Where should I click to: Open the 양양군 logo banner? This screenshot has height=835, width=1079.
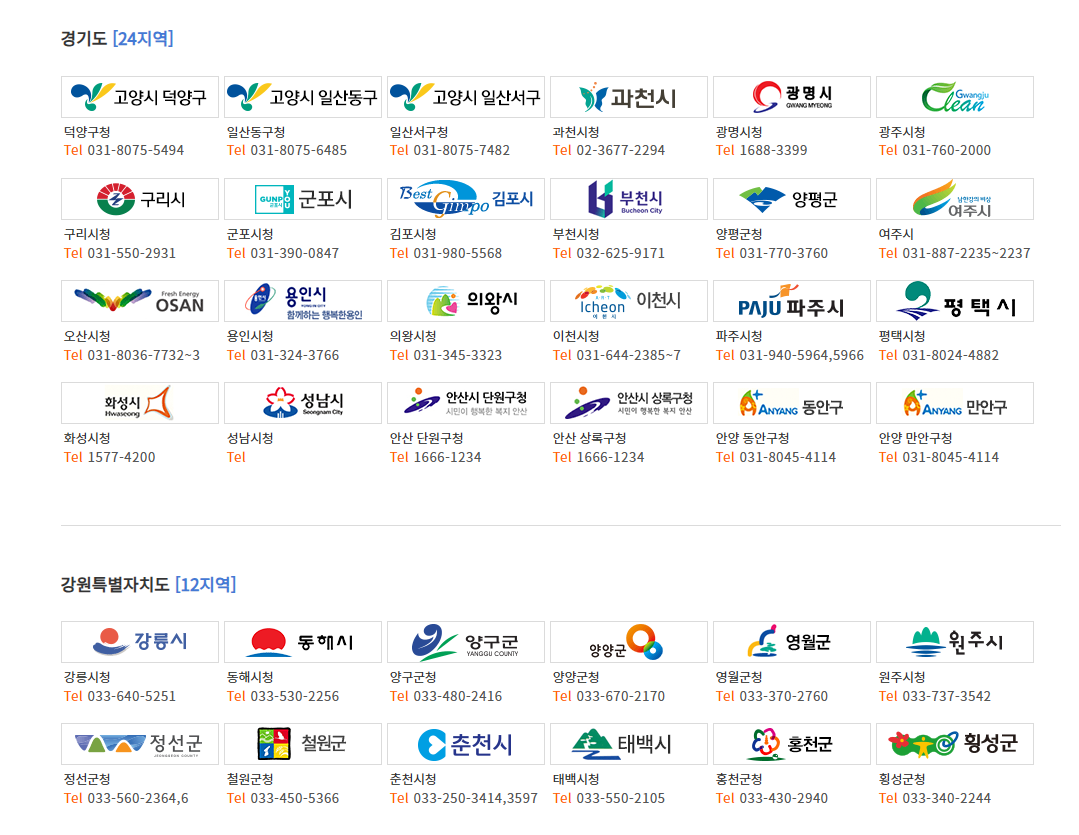[x=629, y=642]
